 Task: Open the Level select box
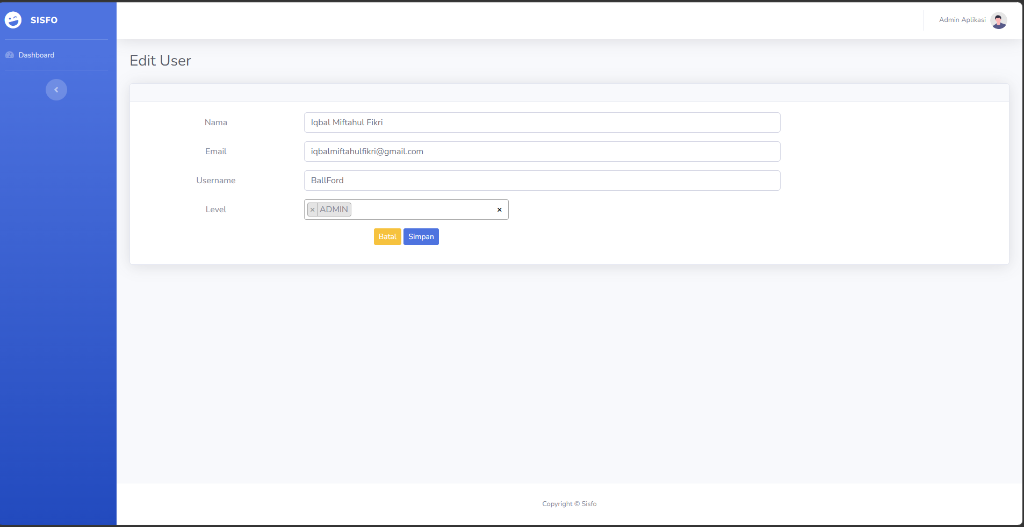tap(406, 210)
